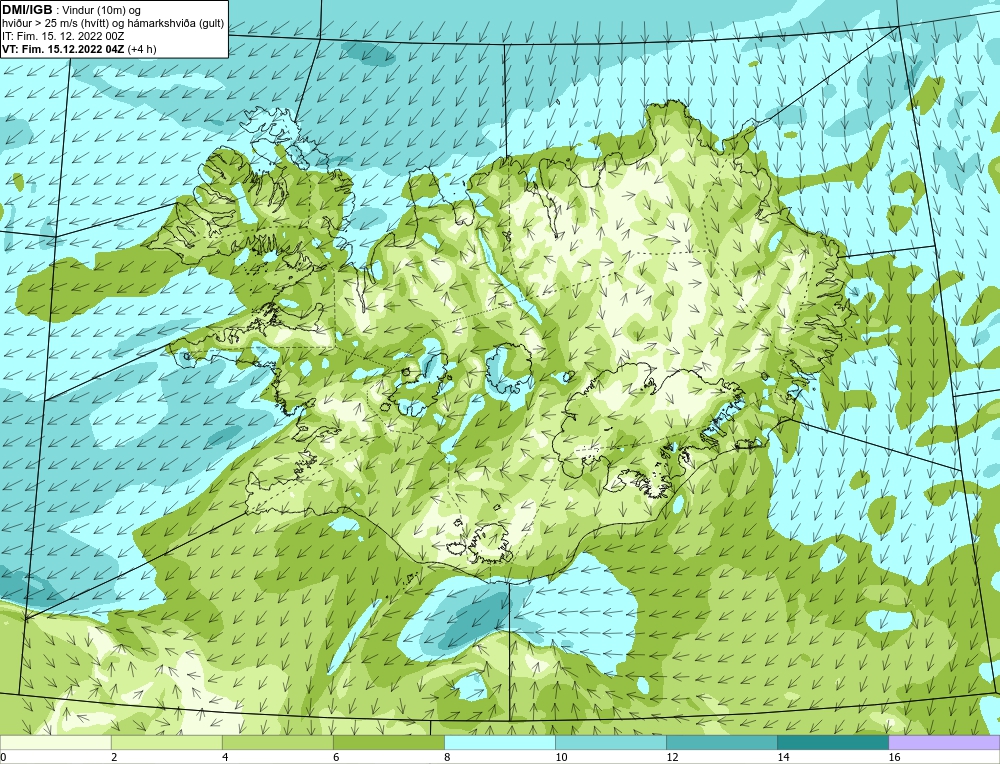Click the 10–12 m/s turquoise legend swatch
1000x764 pixels.
pyautogui.click(x=610, y=742)
